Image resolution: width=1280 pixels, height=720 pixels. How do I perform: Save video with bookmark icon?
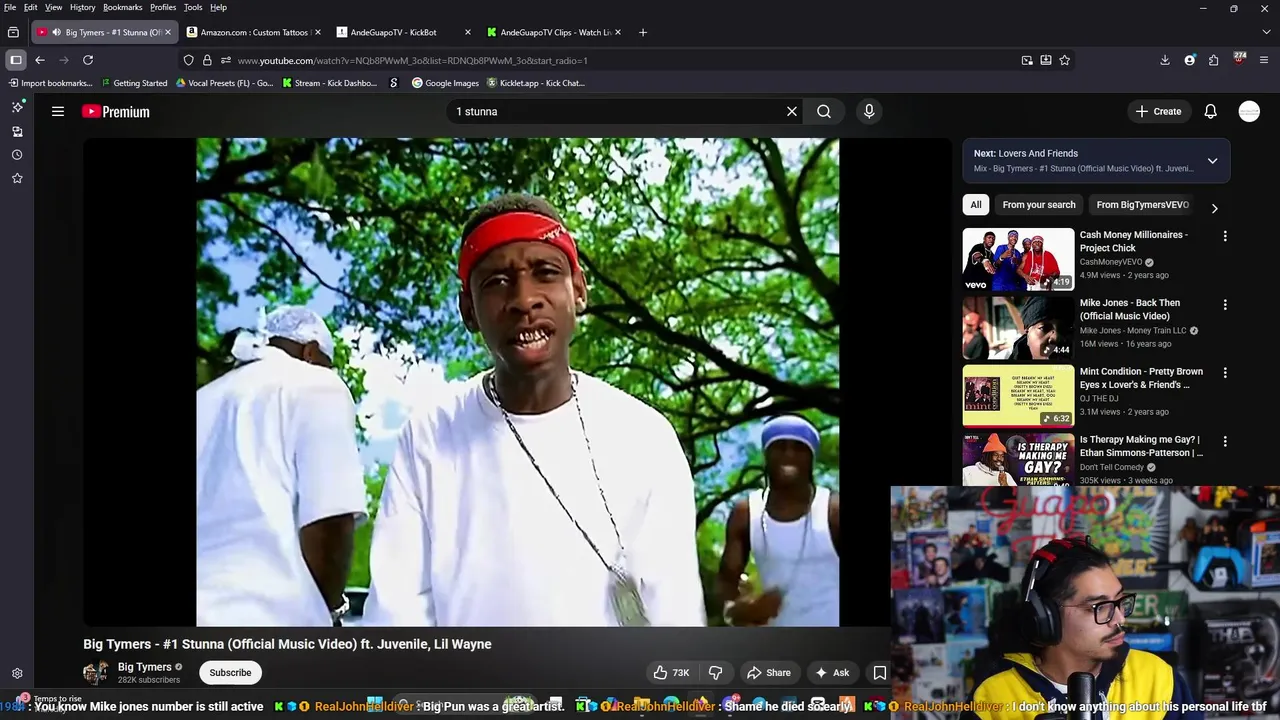pos(880,673)
